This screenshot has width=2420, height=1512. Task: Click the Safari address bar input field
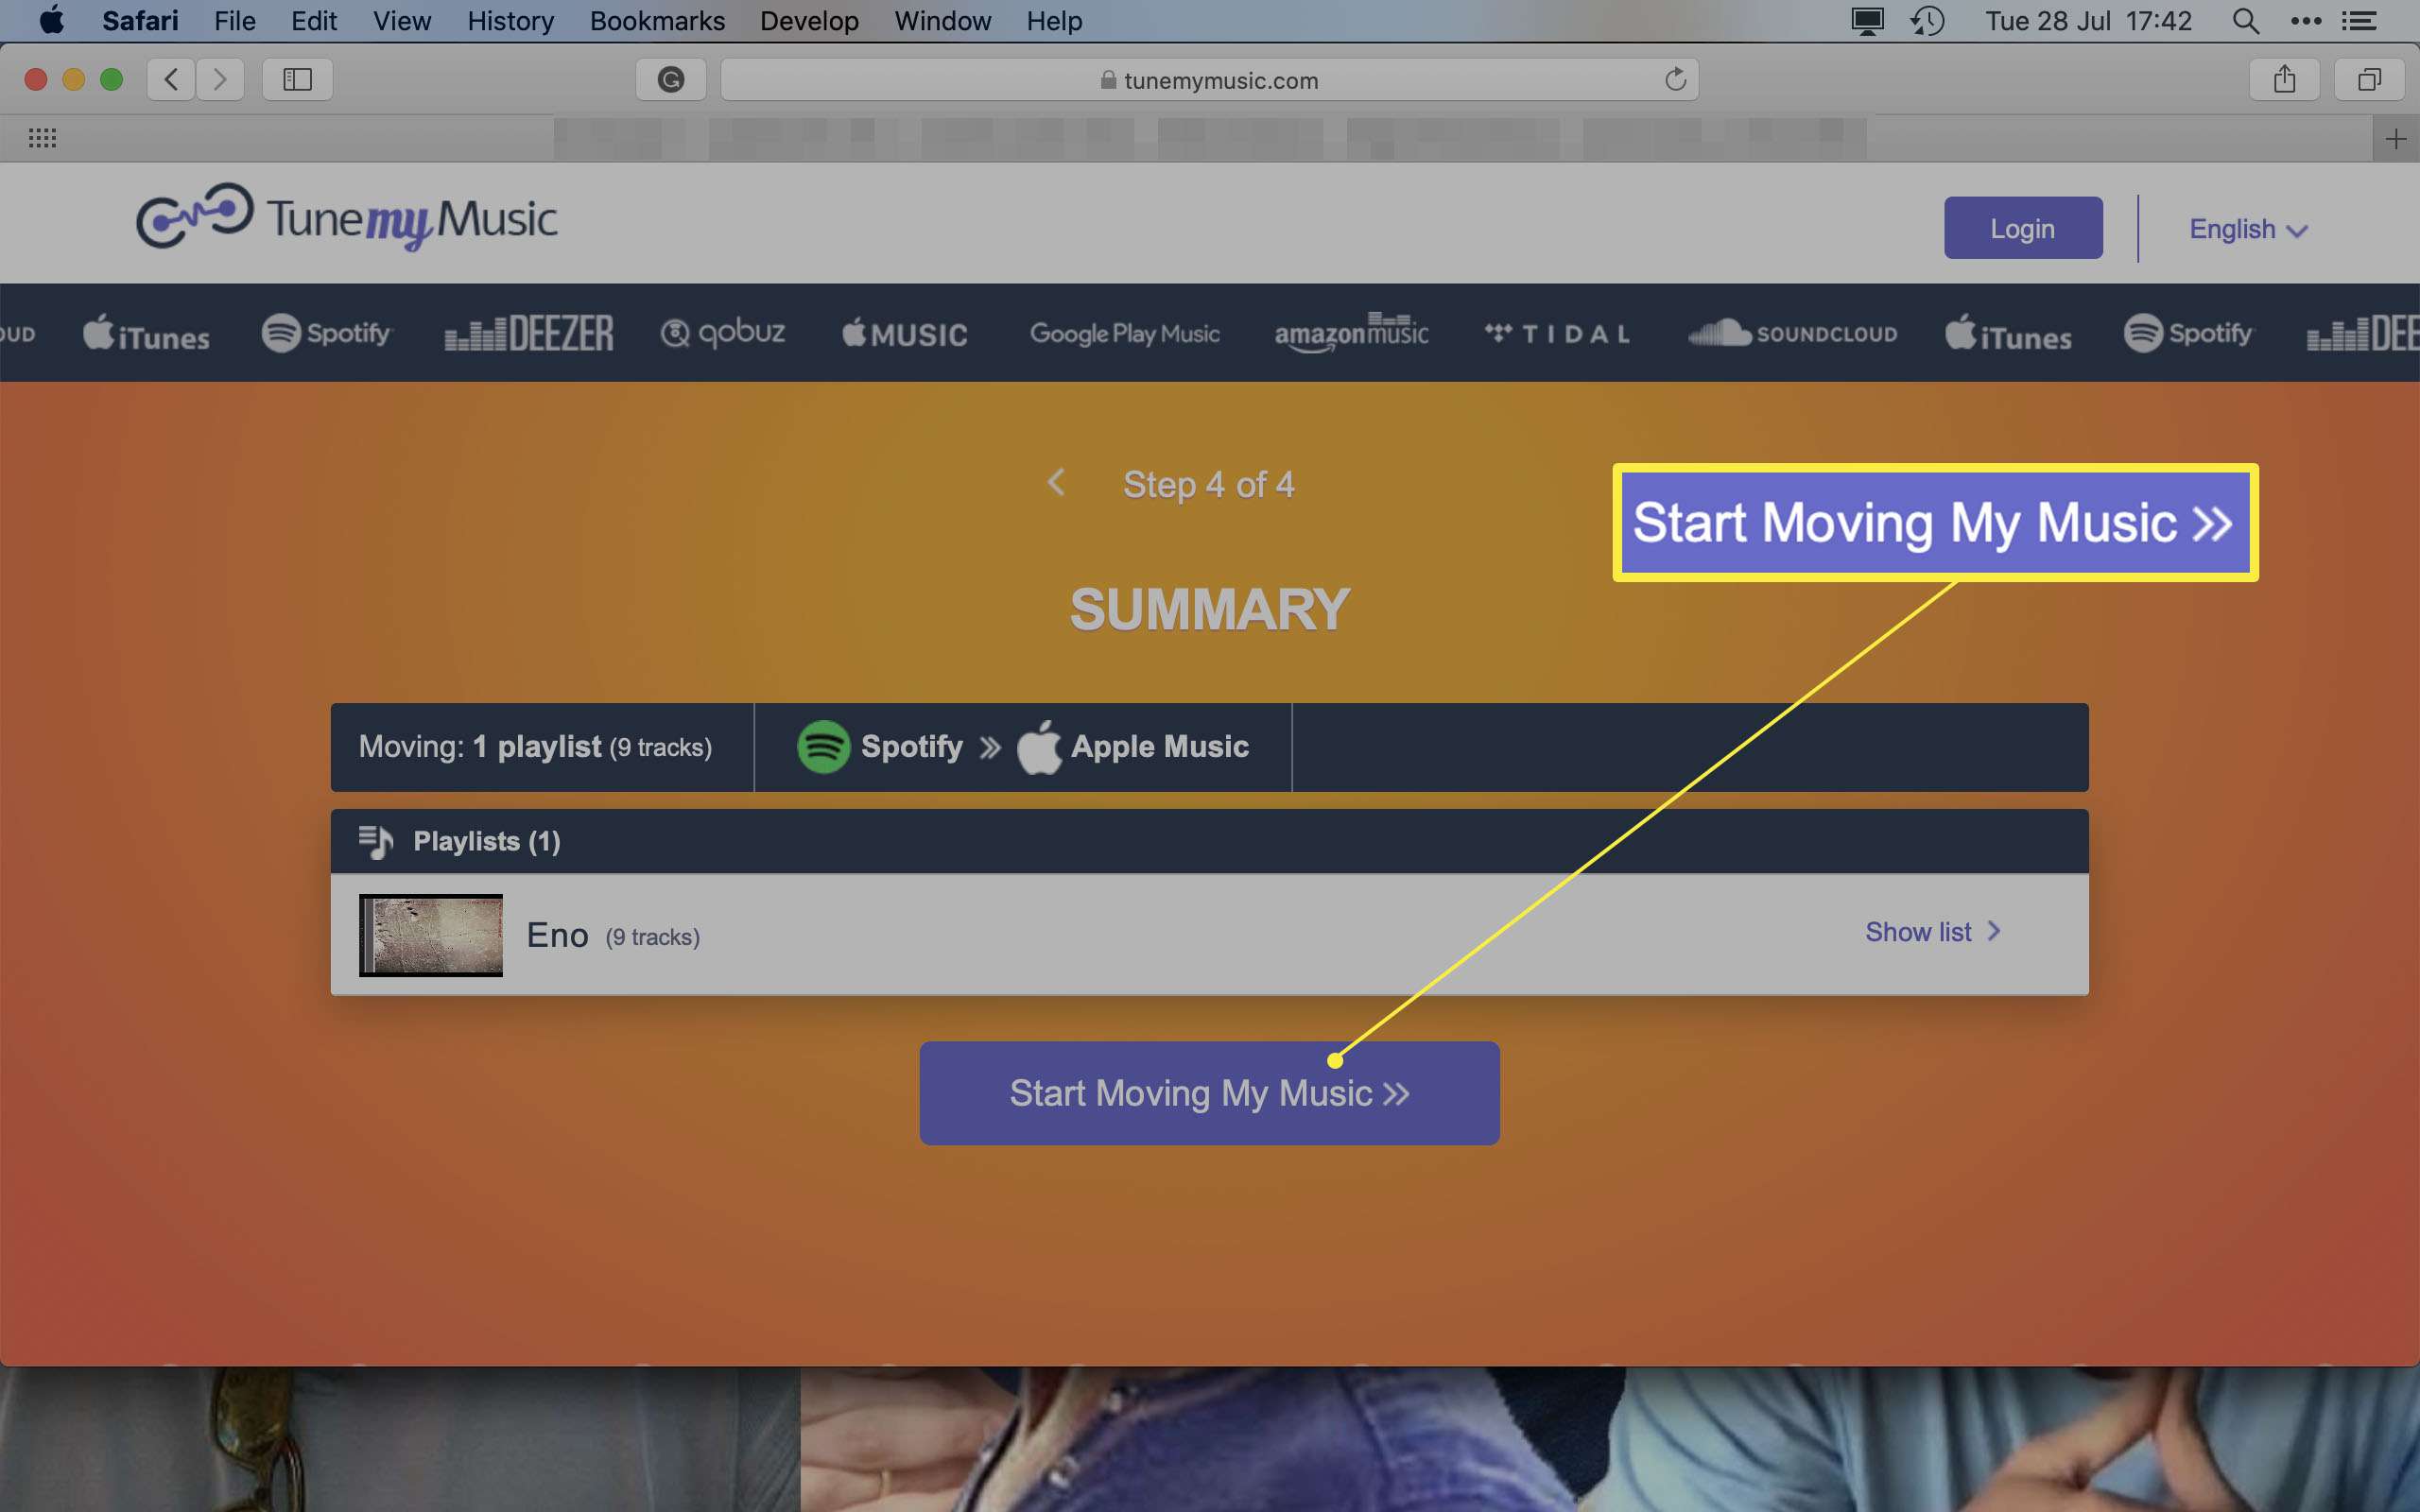[x=1207, y=78]
